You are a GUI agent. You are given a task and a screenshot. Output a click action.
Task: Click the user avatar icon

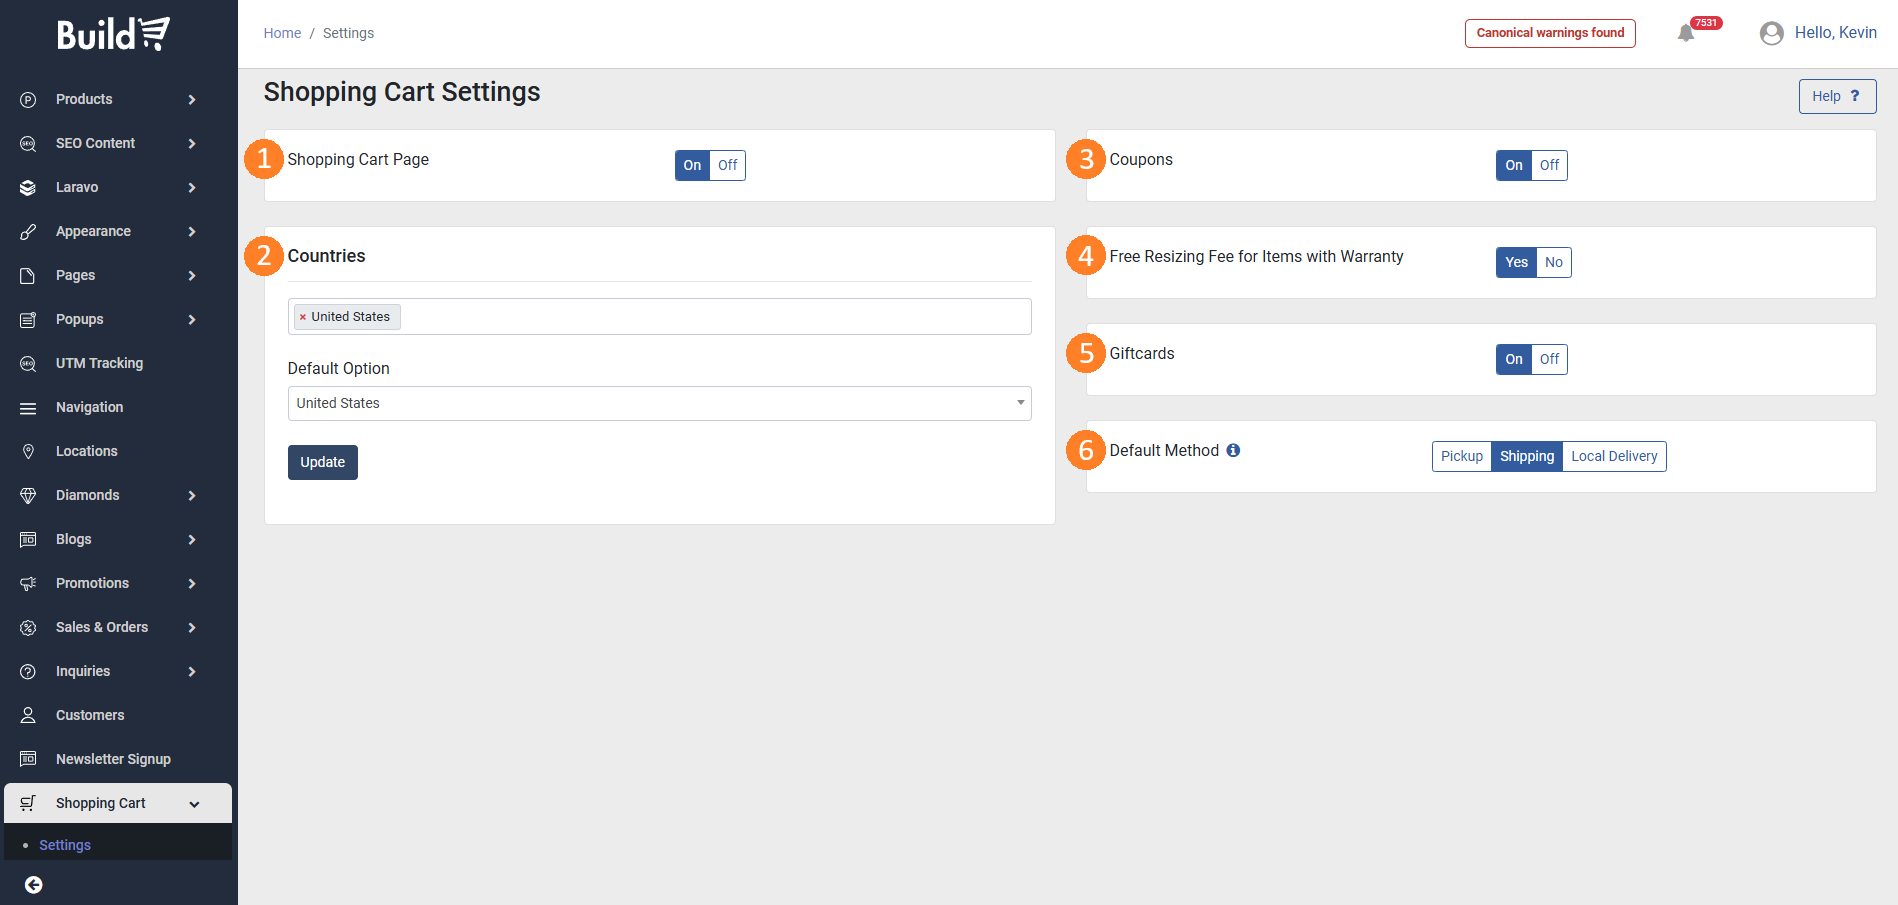coord(1772,33)
